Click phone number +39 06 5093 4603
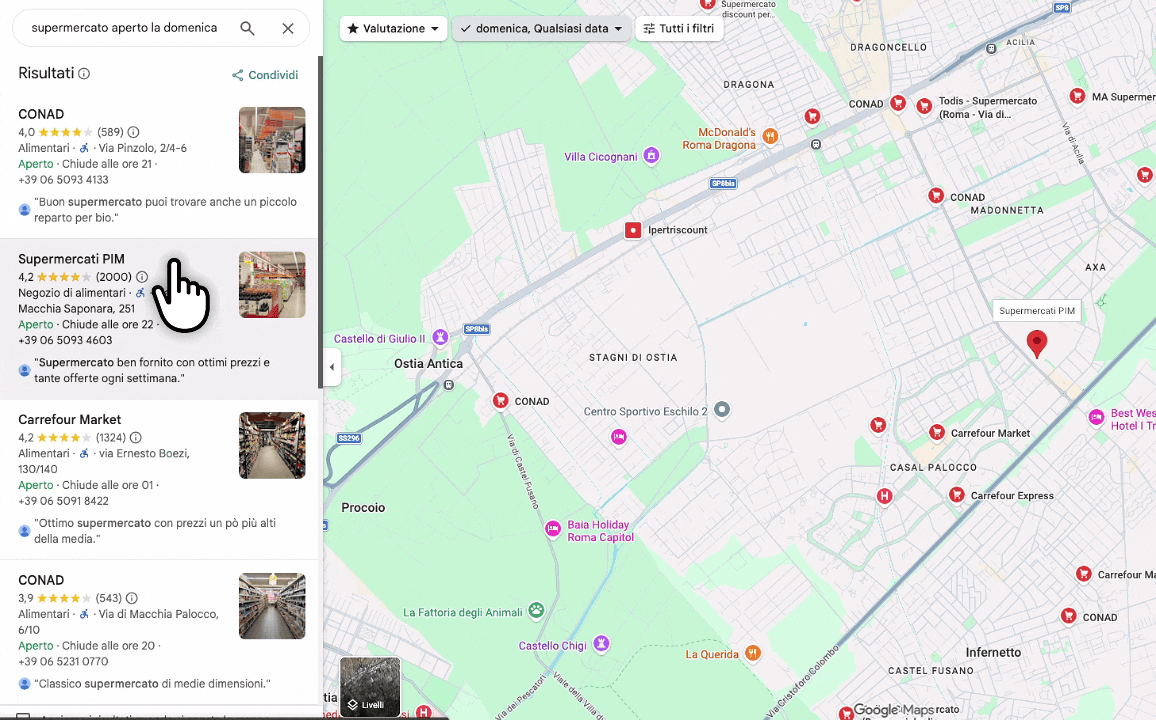The width and height of the screenshot is (1156, 720). pyautogui.click(x=65, y=340)
